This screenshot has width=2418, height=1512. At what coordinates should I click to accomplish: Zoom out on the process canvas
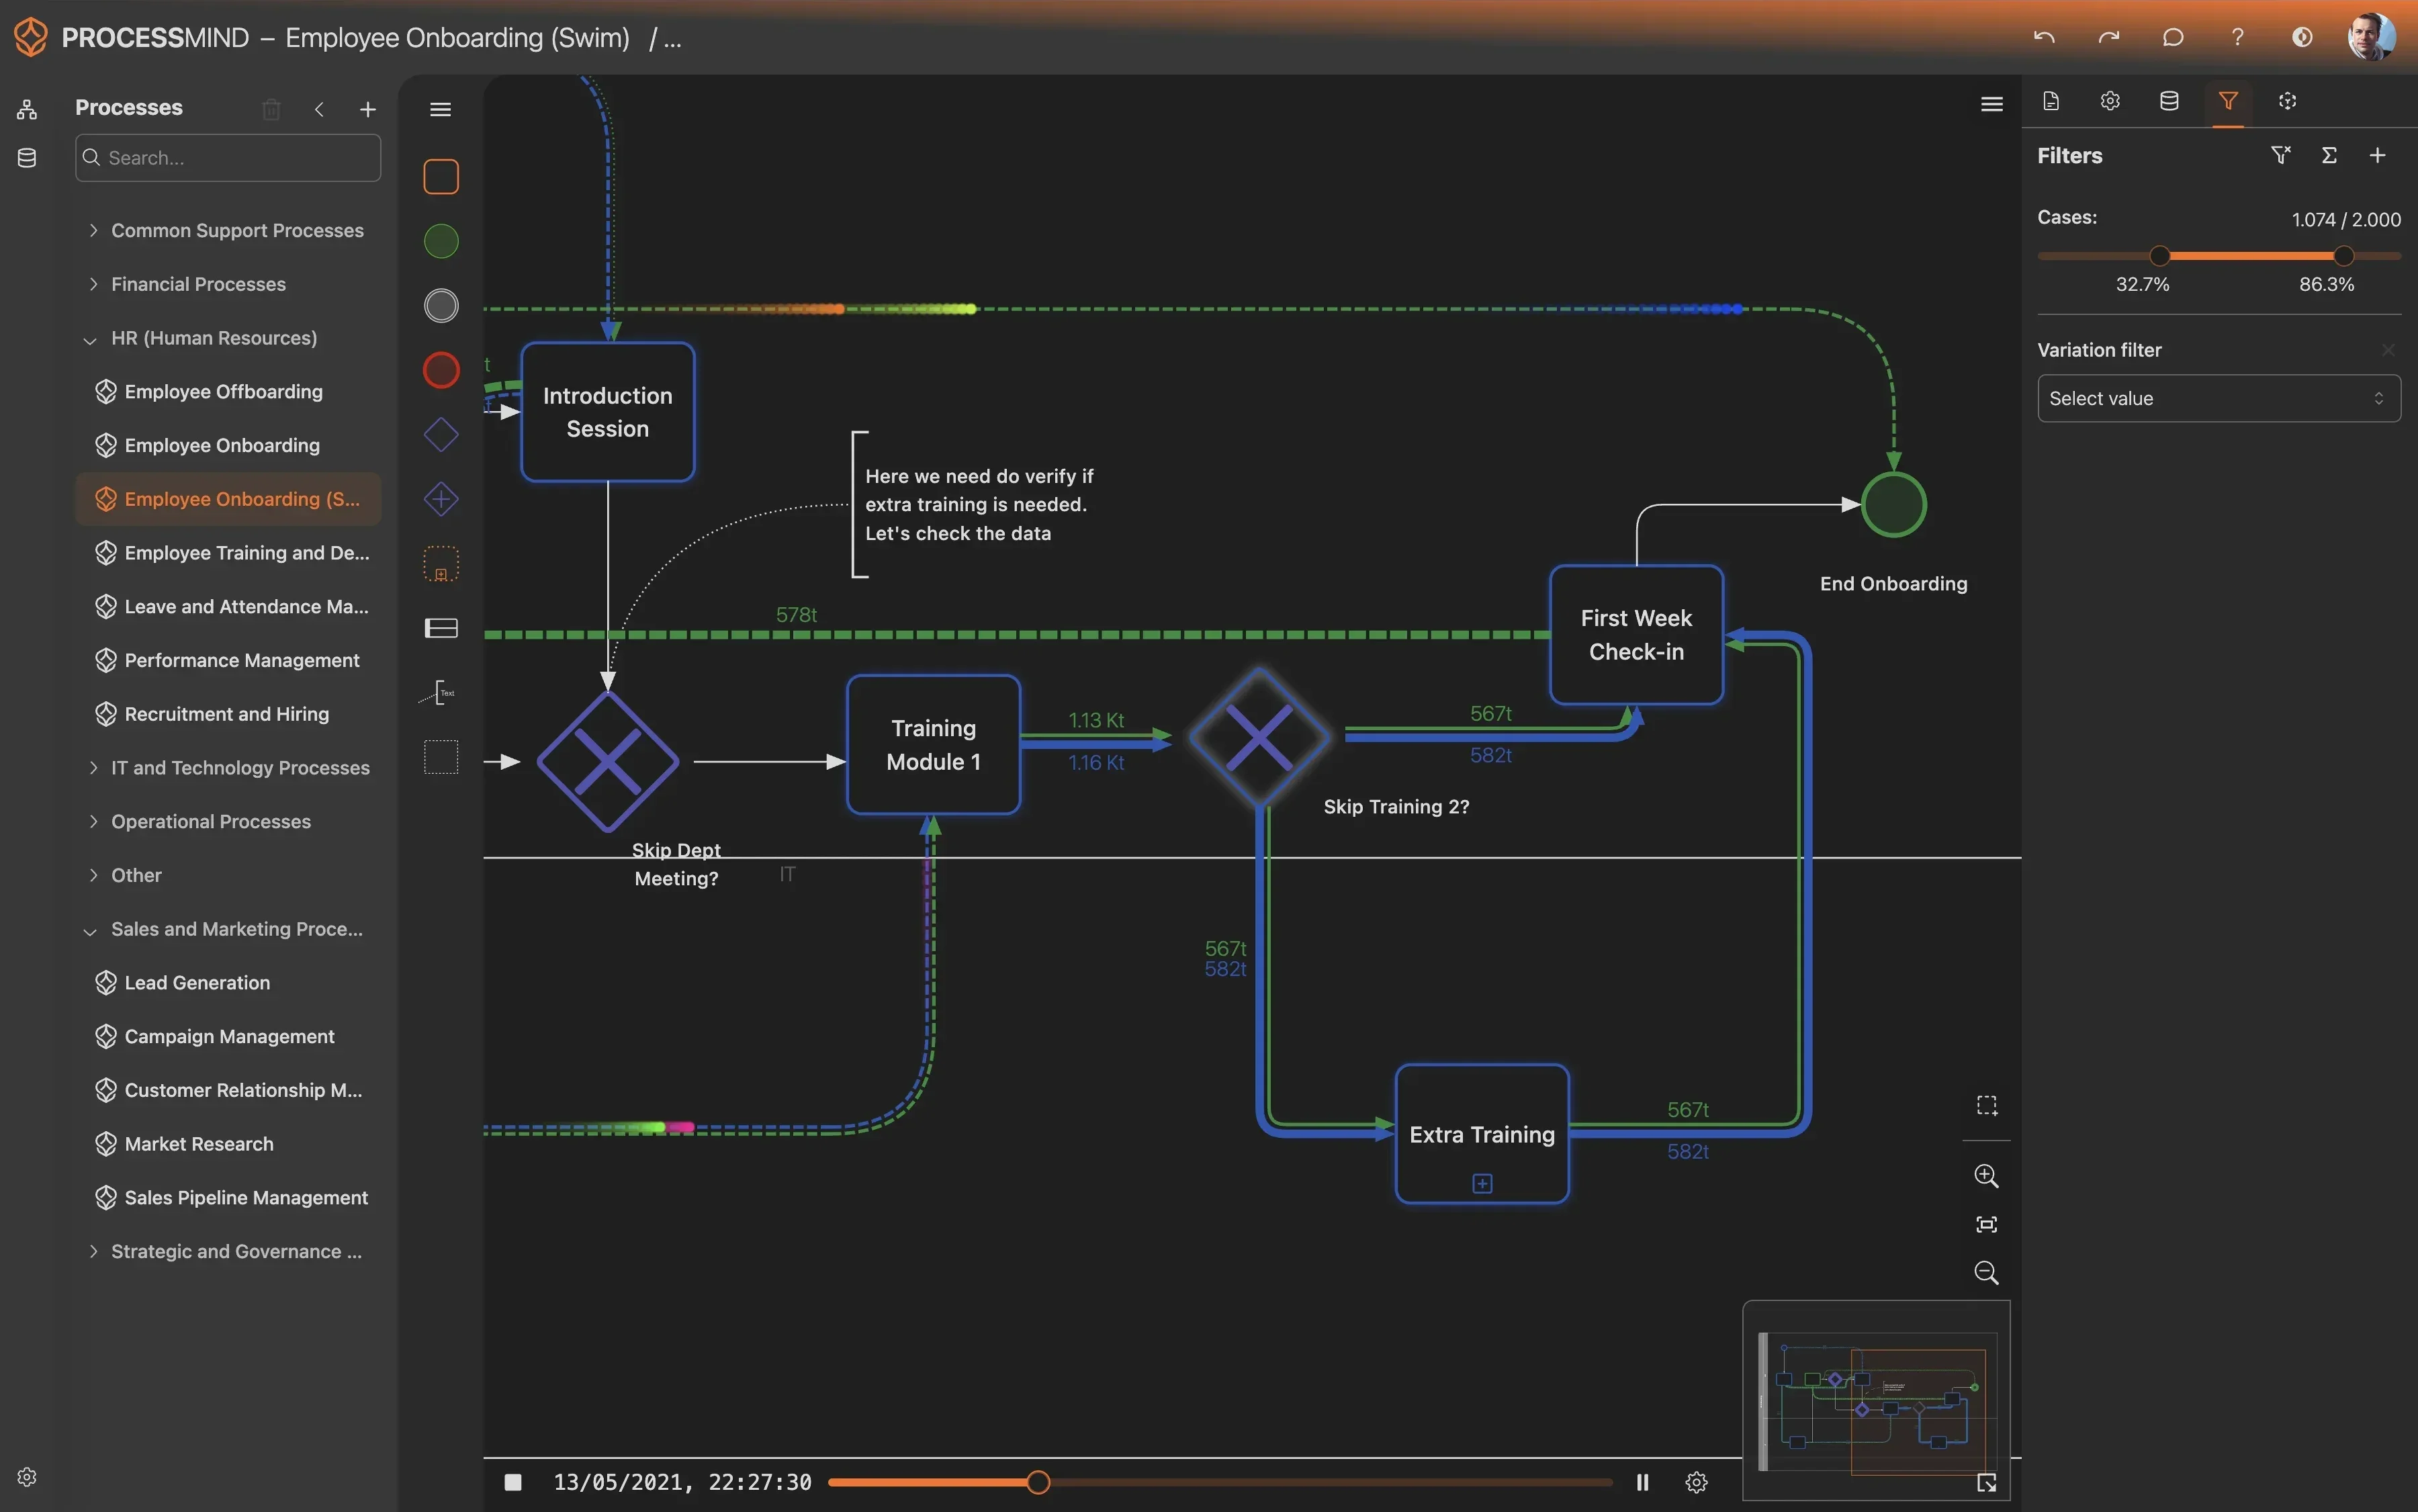1986,1273
